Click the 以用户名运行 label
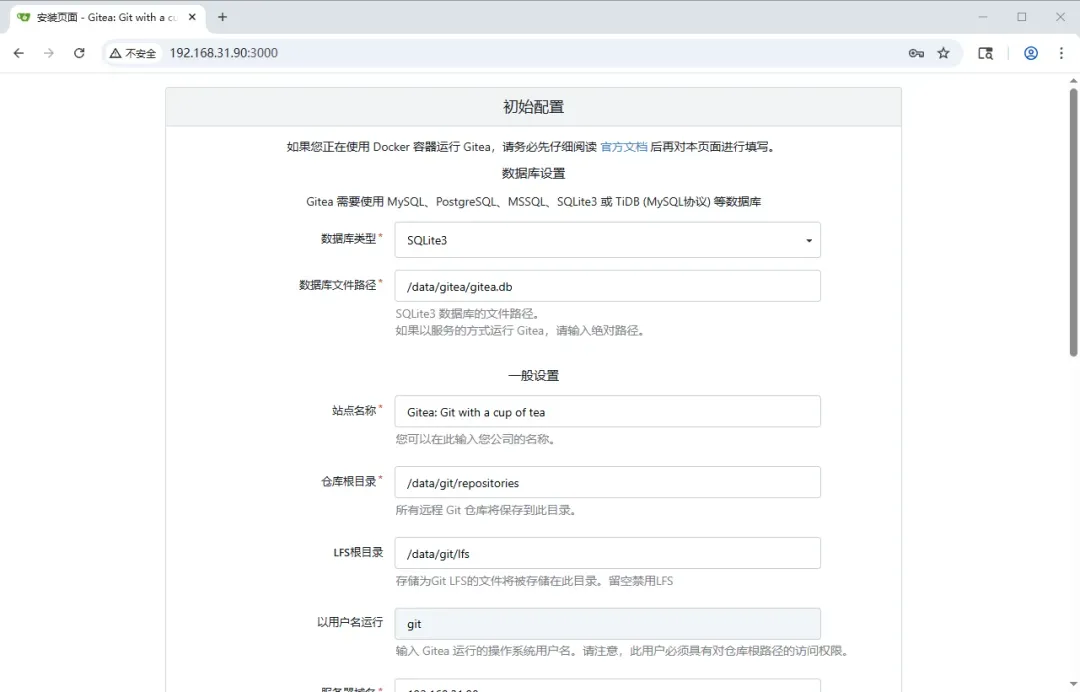1080x692 pixels. pyautogui.click(x=350, y=622)
